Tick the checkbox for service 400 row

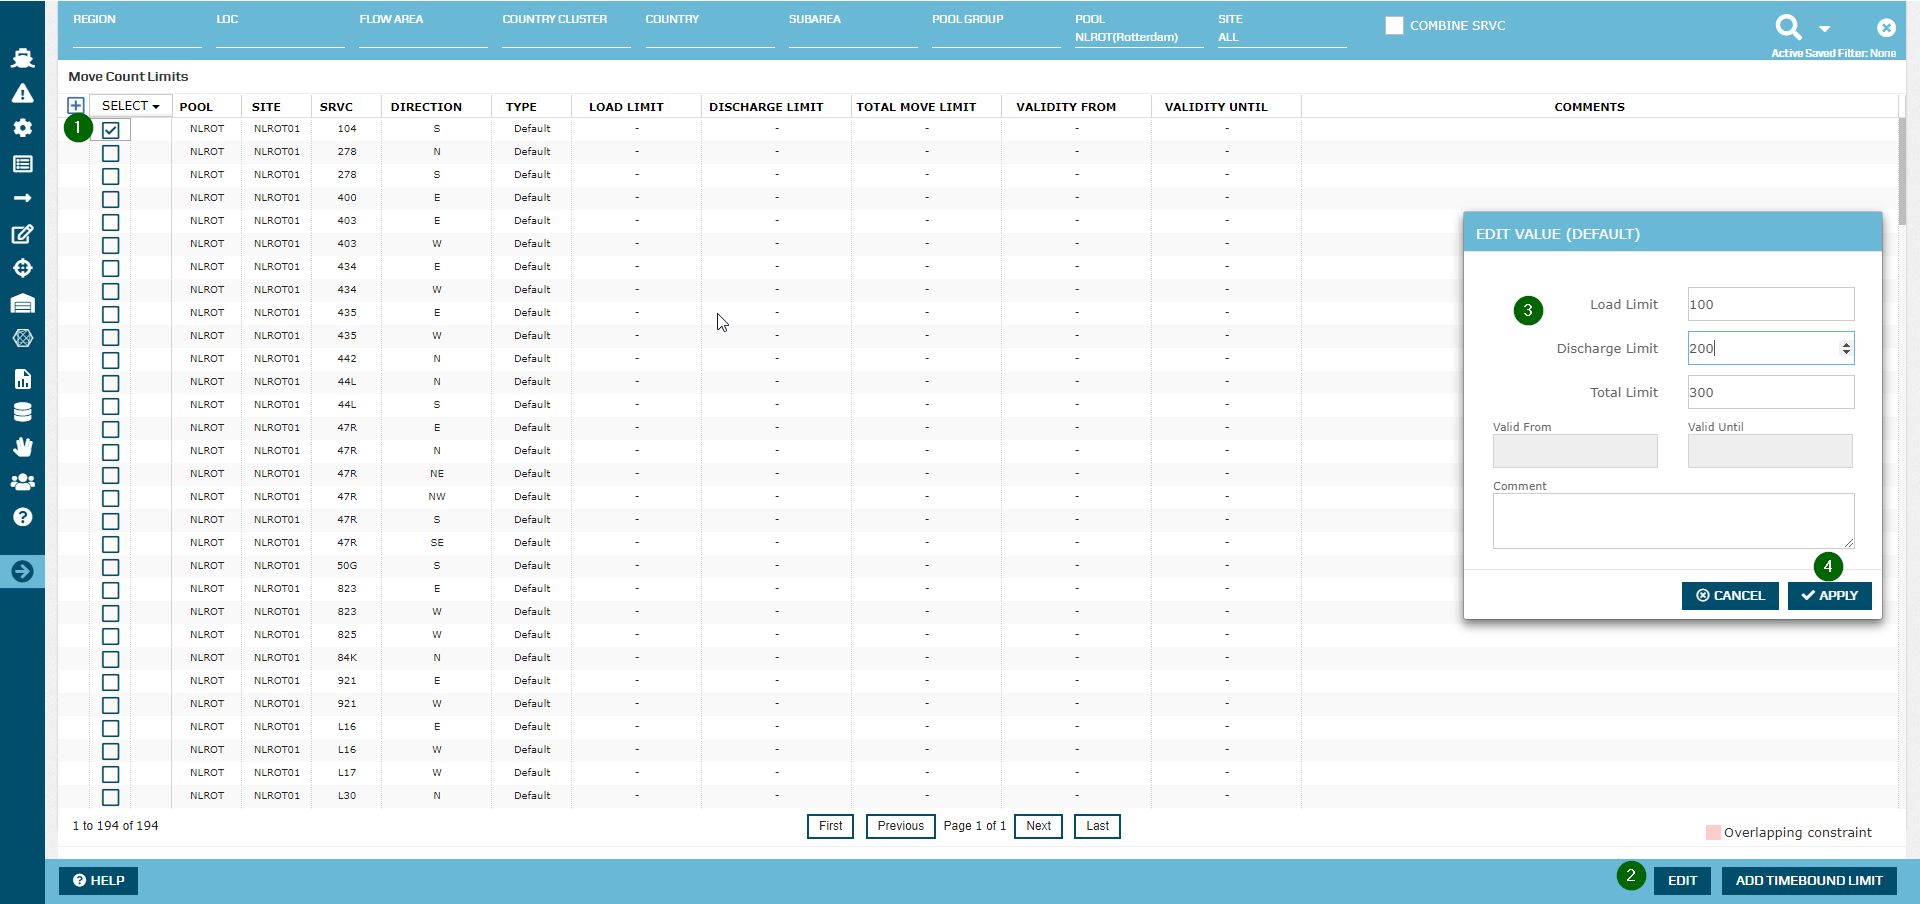(111, 199)
